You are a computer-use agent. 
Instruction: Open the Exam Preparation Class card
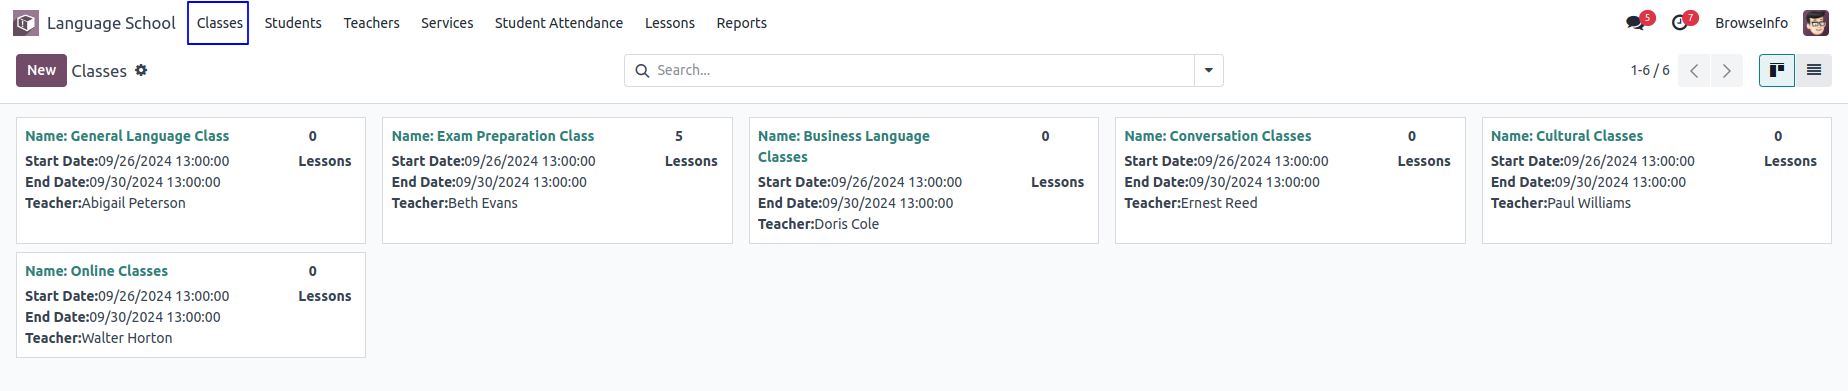click(557, 180)
